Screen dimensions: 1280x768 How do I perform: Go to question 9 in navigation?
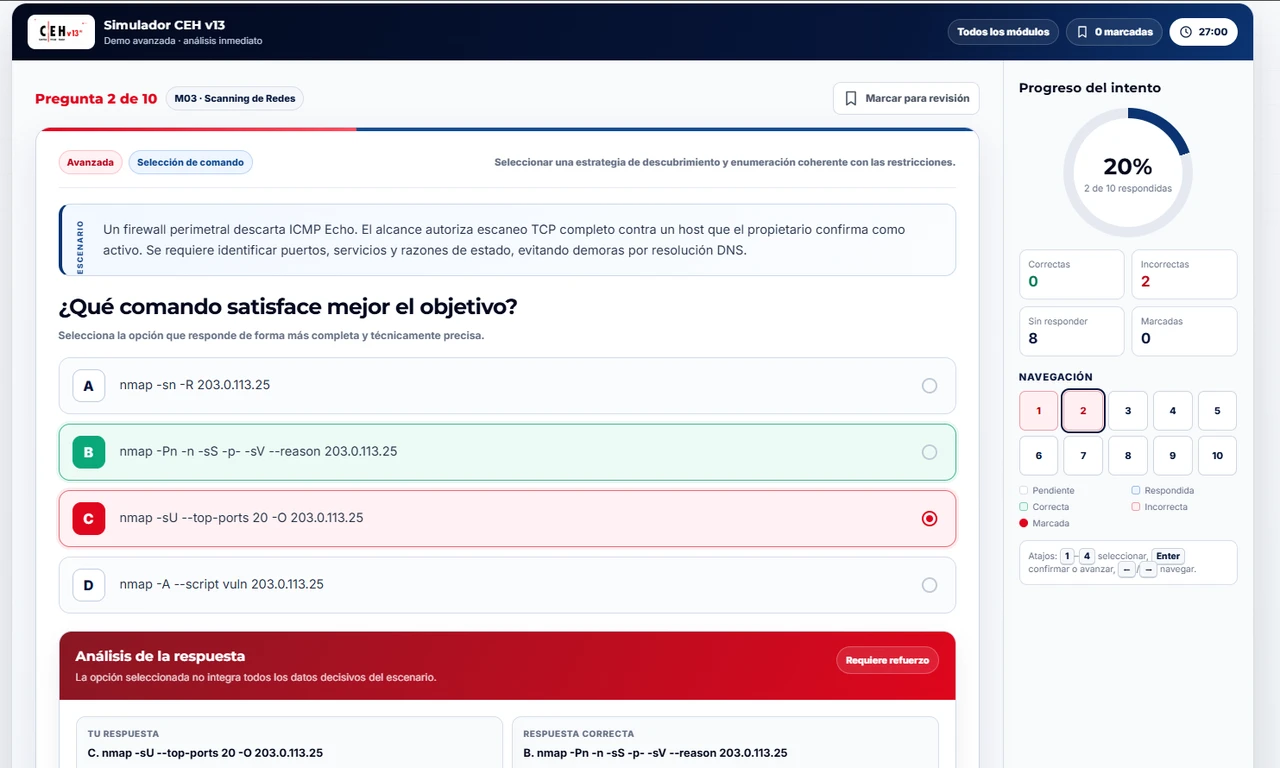click(x=1172, y=455)
